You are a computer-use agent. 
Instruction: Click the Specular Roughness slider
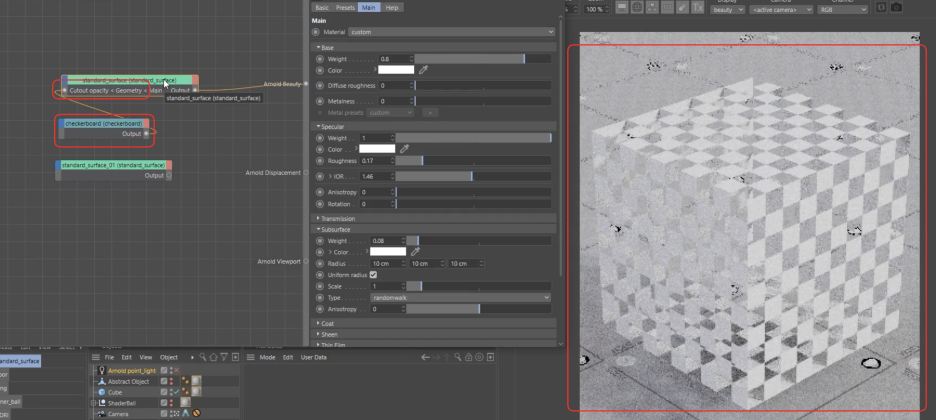tap(473, 161)
